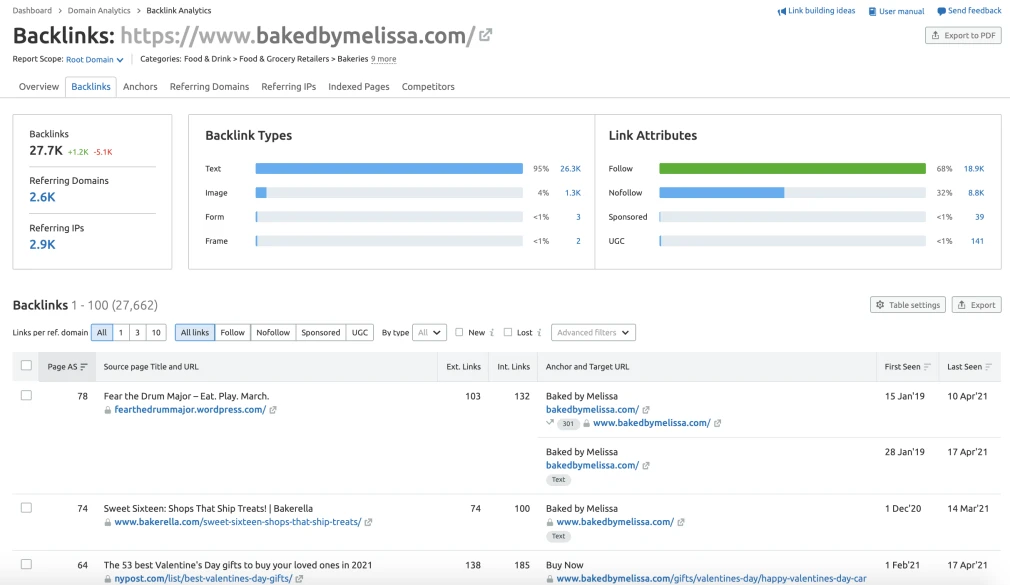This screenshot has height=585, width=1010.
Task: Sort by First Seen column icon
Action: pos(927,367)
